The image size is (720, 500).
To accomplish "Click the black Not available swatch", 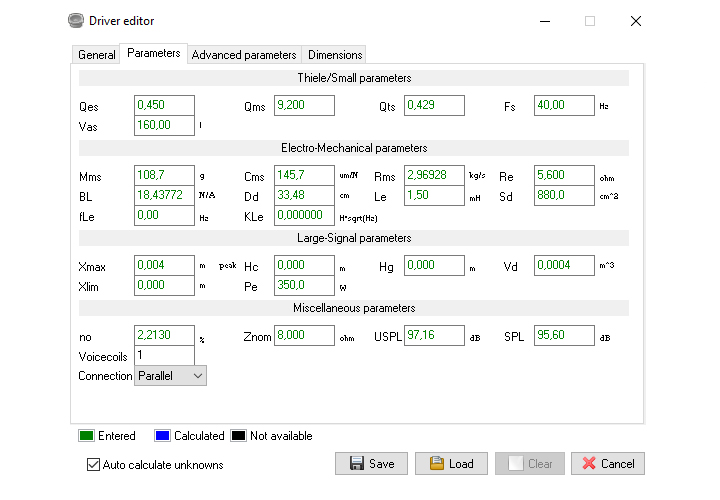I will (x=239, y=436).
